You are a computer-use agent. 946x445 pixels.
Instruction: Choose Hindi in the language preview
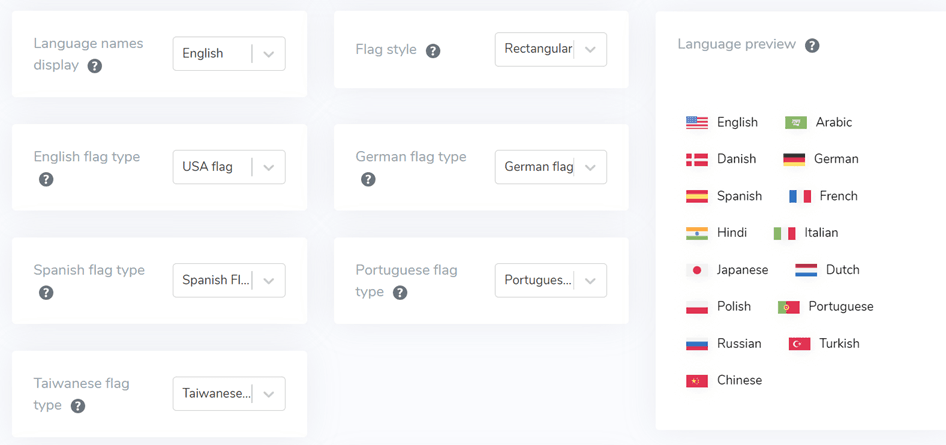click(x=732, y=233)
